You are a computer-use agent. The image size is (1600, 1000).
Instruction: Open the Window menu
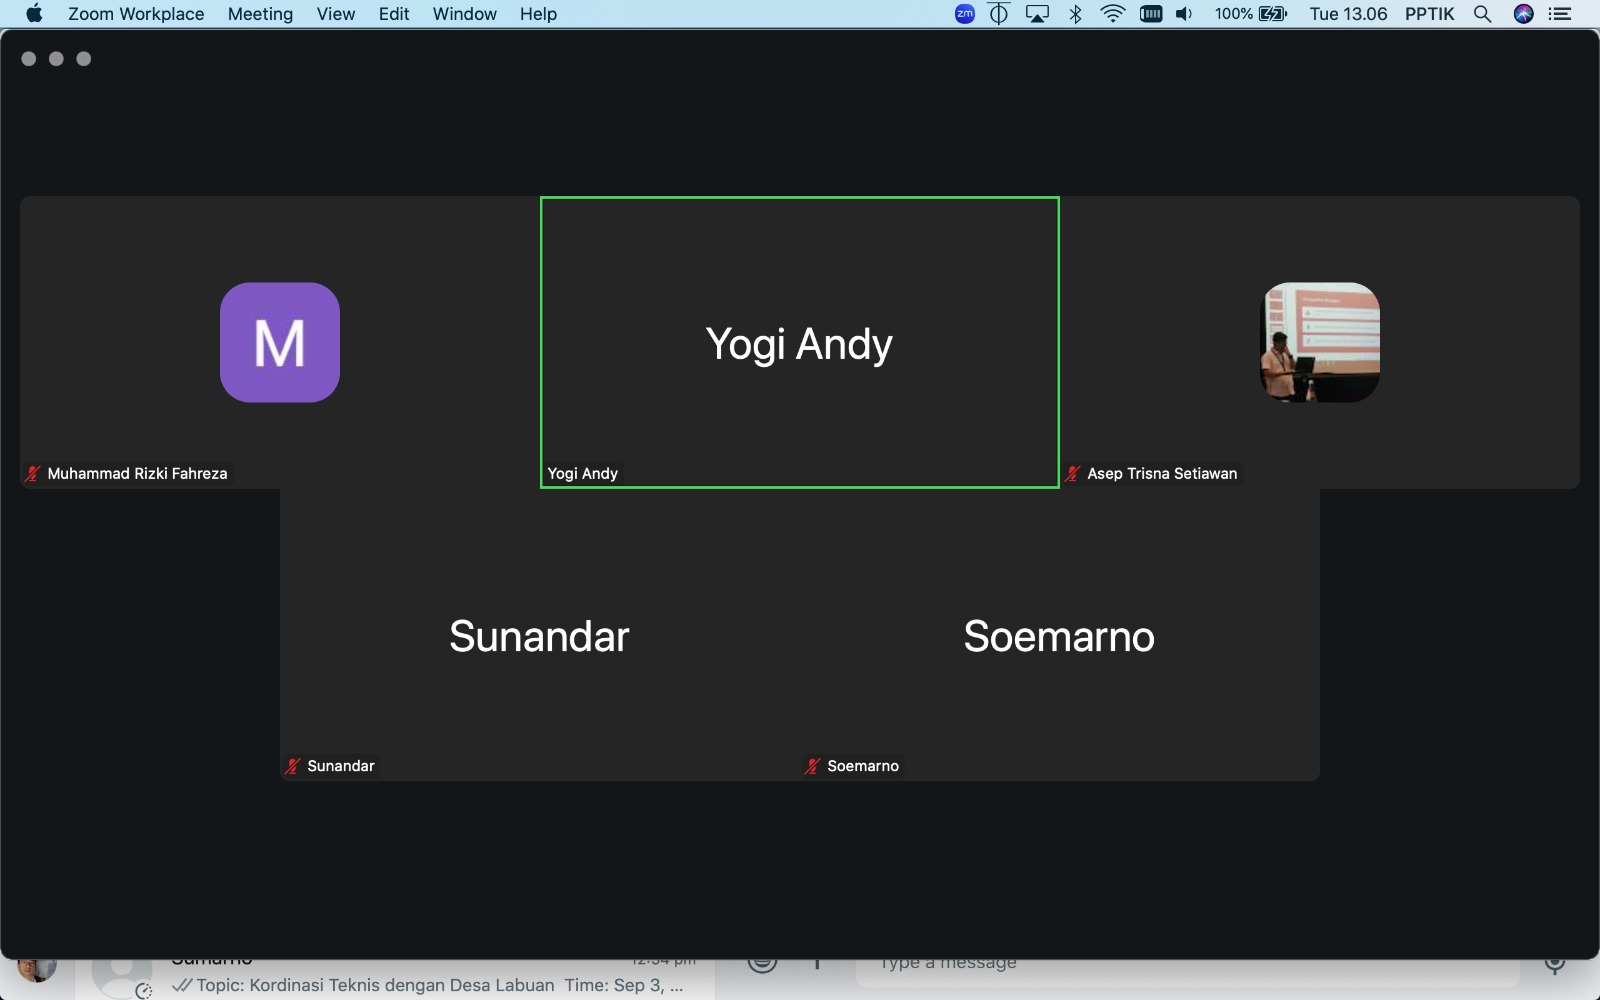coord(464,14)
